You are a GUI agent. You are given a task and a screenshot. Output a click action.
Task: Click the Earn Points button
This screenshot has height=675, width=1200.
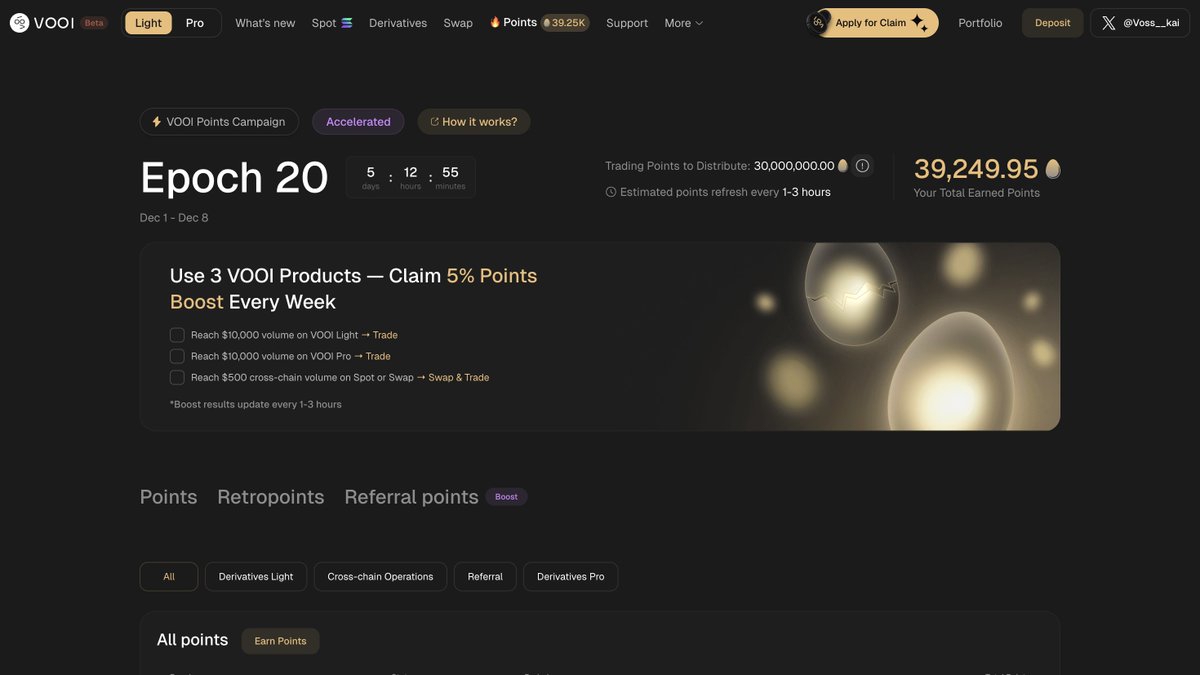(280, 641)
